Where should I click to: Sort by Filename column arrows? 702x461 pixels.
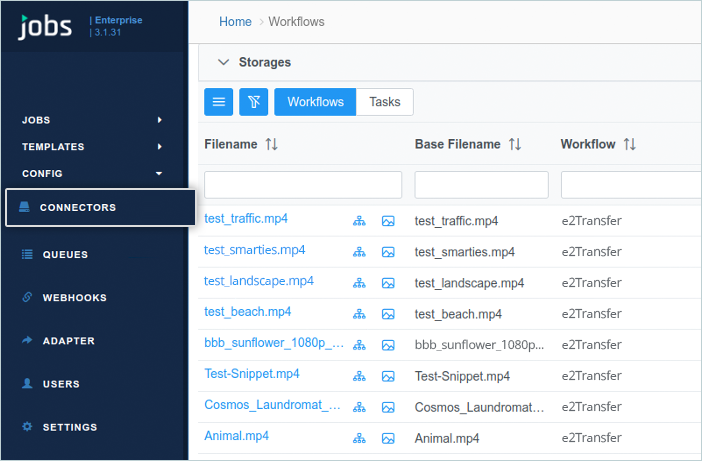(271, 145)
